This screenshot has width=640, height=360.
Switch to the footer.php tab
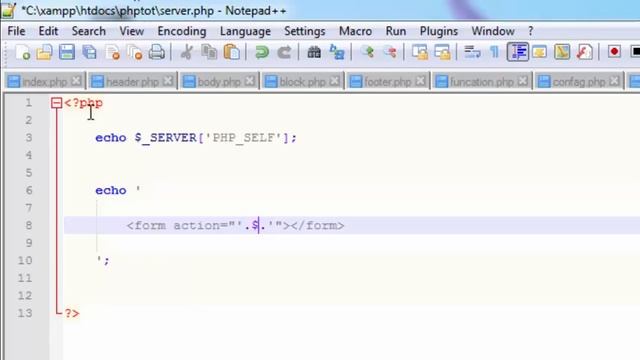(x=387, y=82)
